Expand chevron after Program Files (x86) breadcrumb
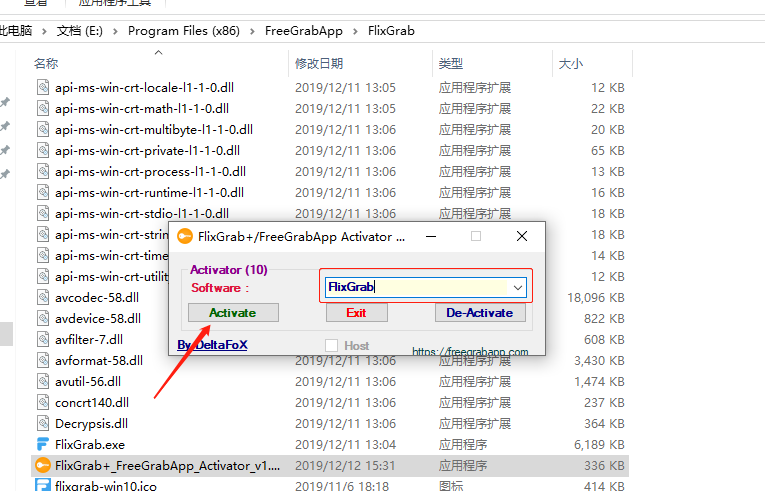 [252, 31]
